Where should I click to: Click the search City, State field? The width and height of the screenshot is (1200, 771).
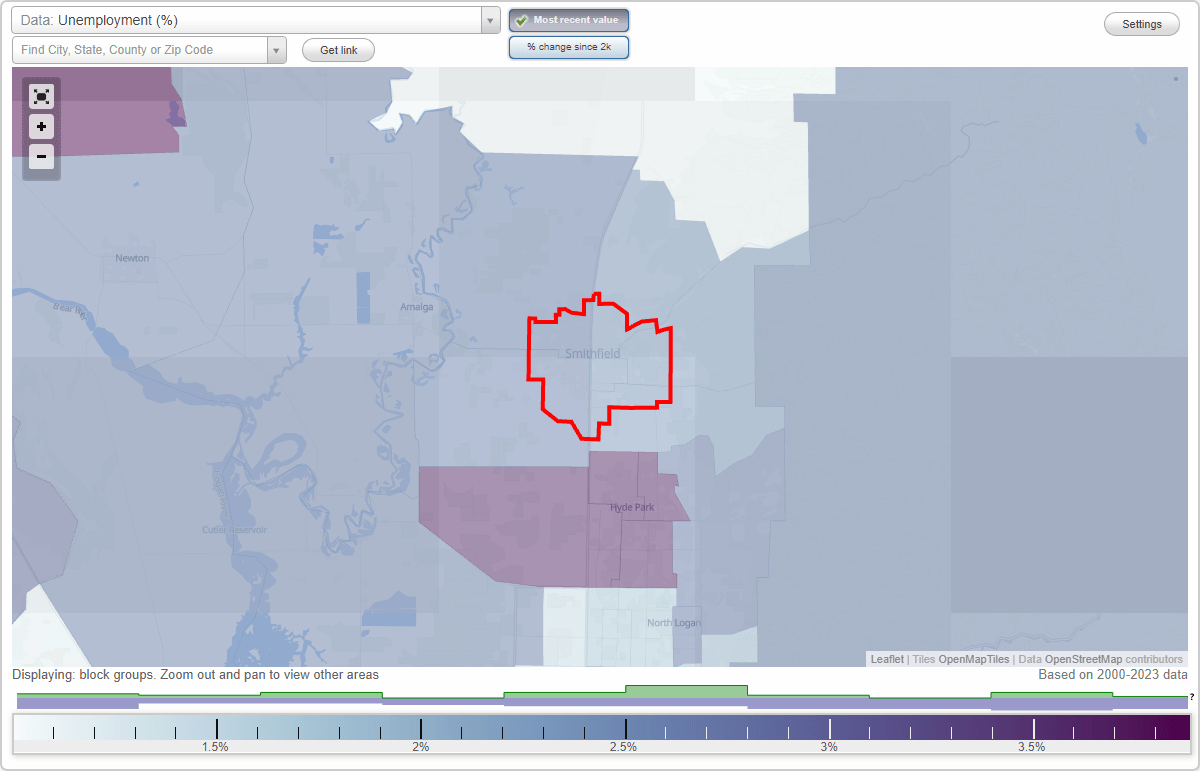point(140,49)
